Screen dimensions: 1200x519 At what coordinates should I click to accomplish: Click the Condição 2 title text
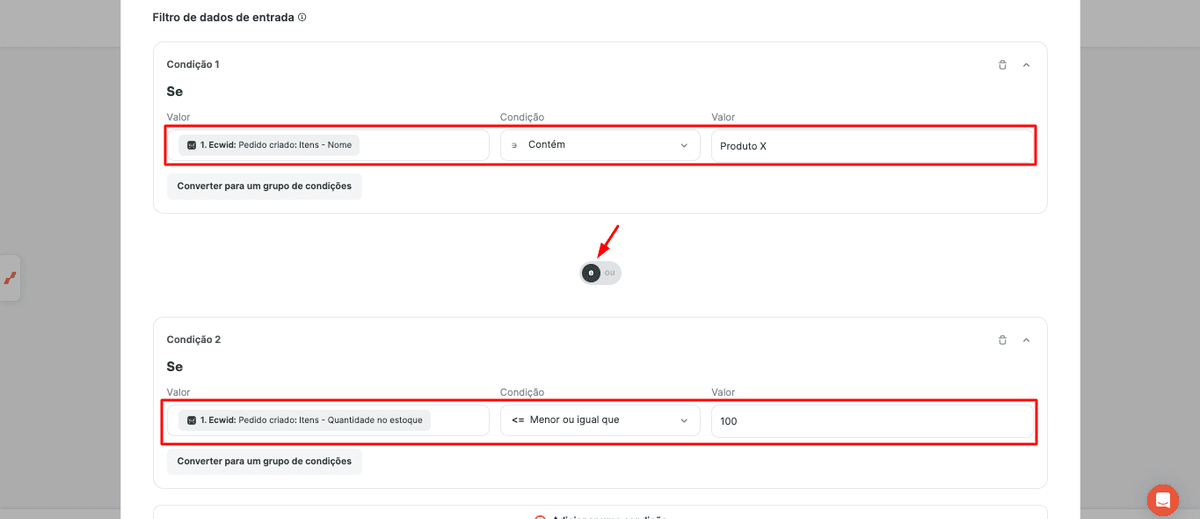[x=193, y=339]
